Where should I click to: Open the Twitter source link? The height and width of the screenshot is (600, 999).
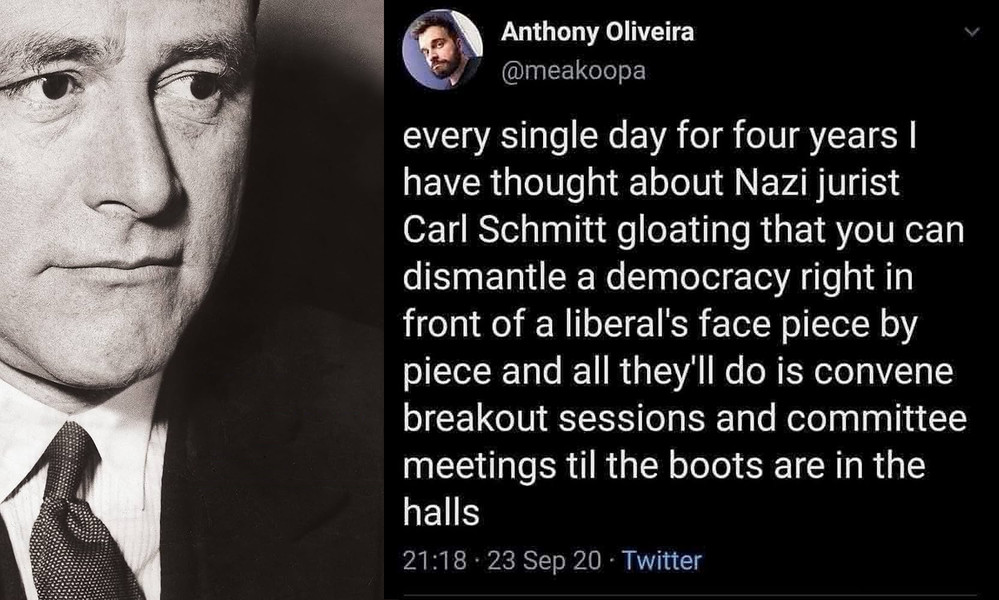click(662, 561)
